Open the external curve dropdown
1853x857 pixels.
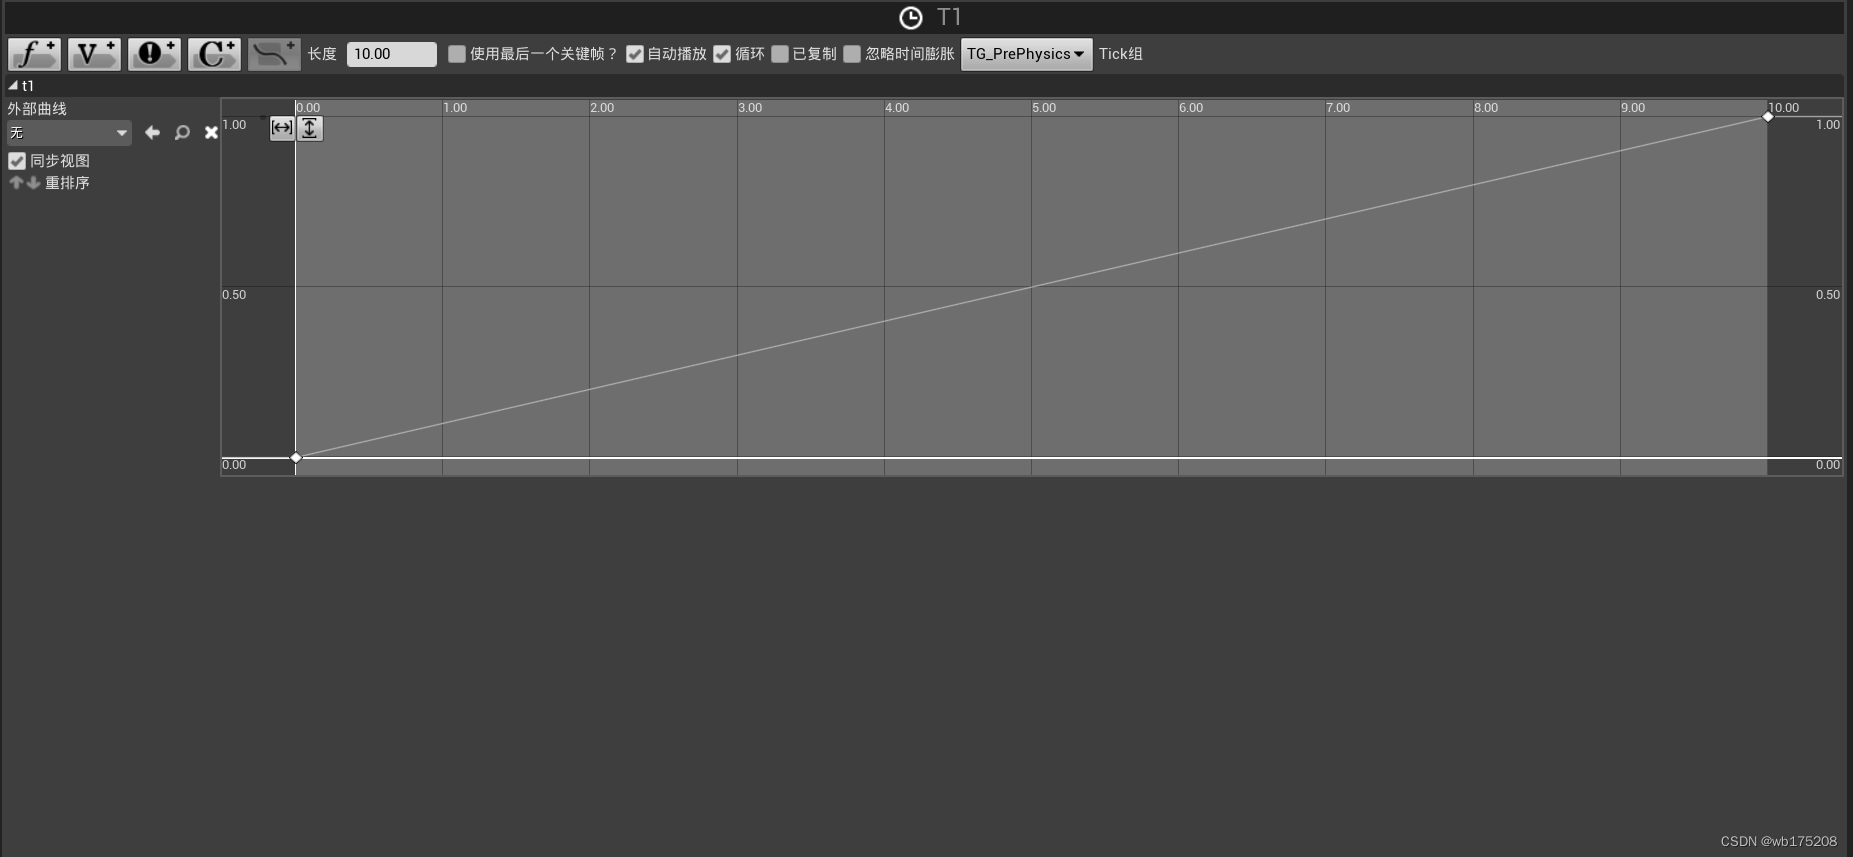[69, 133]
